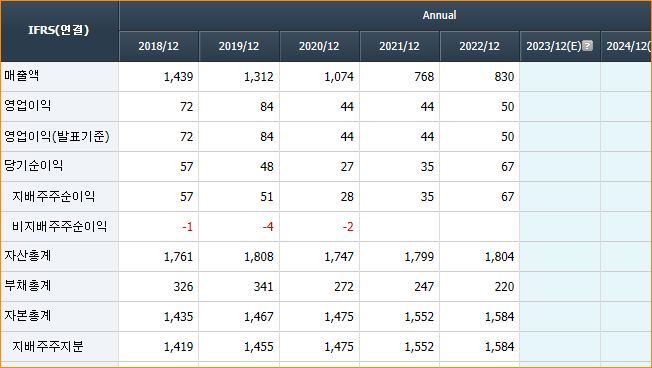Click the help icon next to 2023/12(E)
This screenshot has width=652, height=368.
point(588,45)
